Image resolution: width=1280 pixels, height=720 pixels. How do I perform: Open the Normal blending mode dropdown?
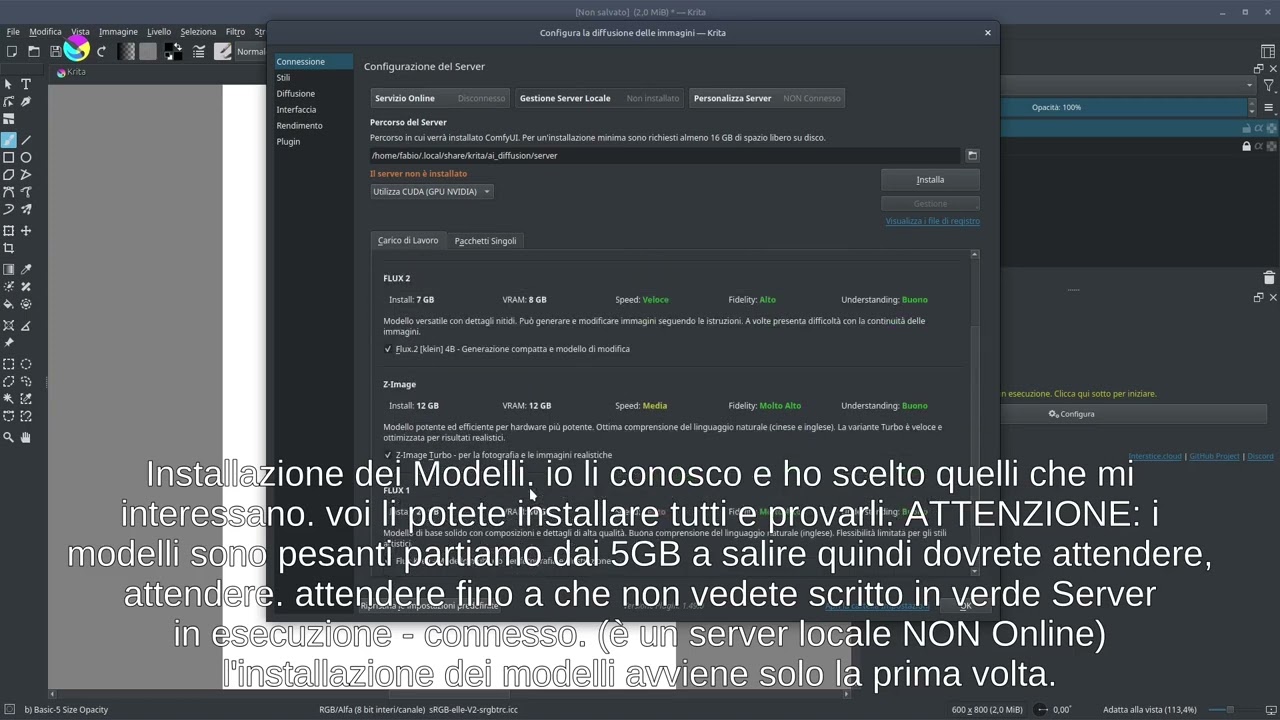point(252,51)
